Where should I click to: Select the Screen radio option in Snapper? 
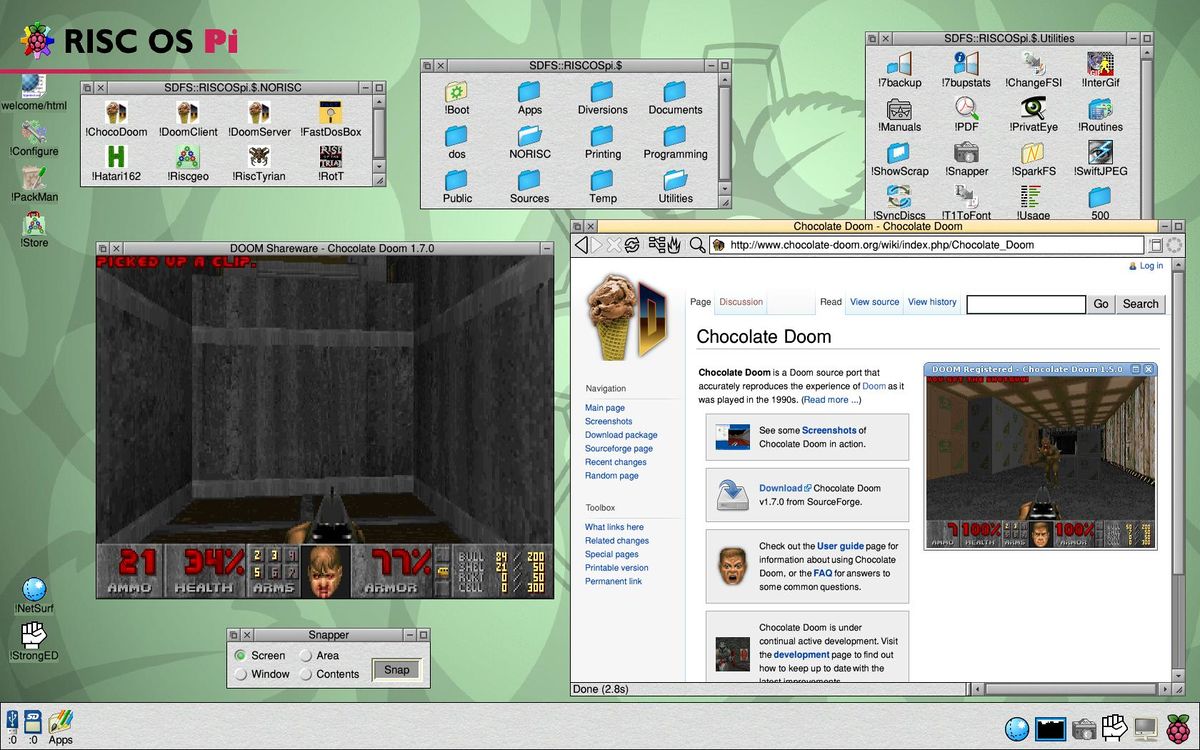[x=240, y=656]
